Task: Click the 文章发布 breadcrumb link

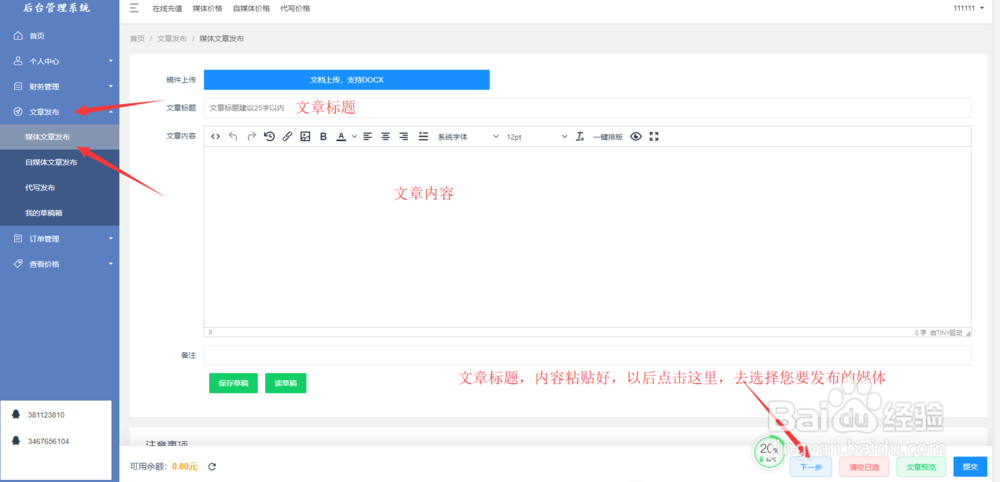Action: click(x=172, y=39)
